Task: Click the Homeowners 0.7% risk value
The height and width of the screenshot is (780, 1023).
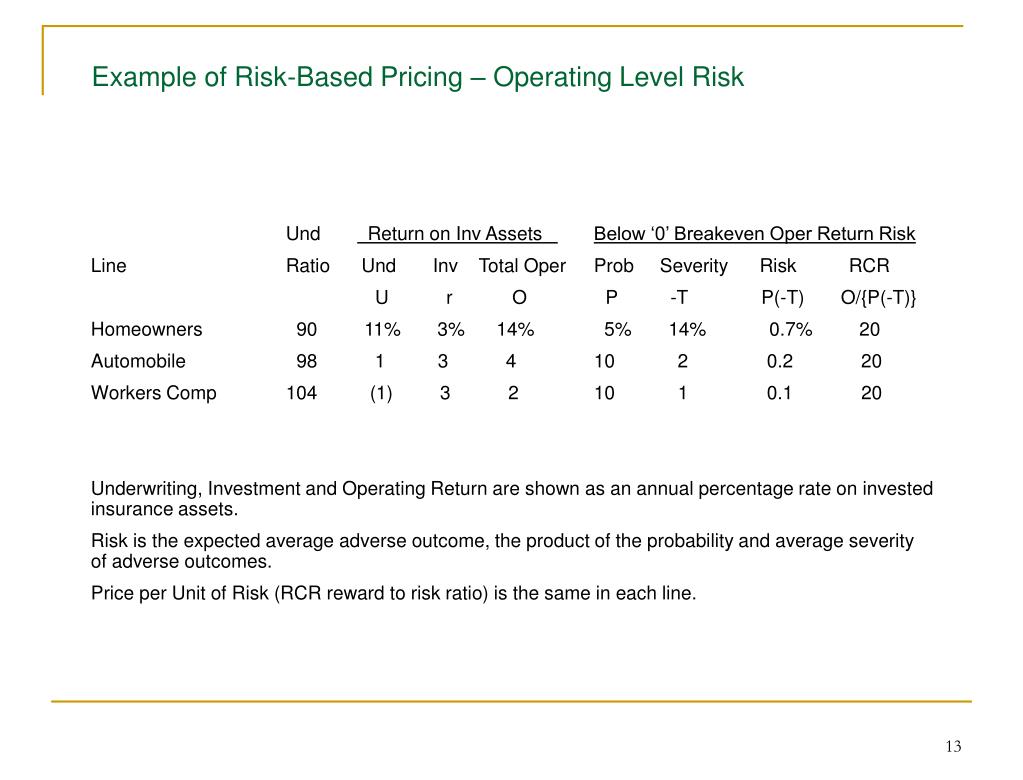Action: (791, 329)
